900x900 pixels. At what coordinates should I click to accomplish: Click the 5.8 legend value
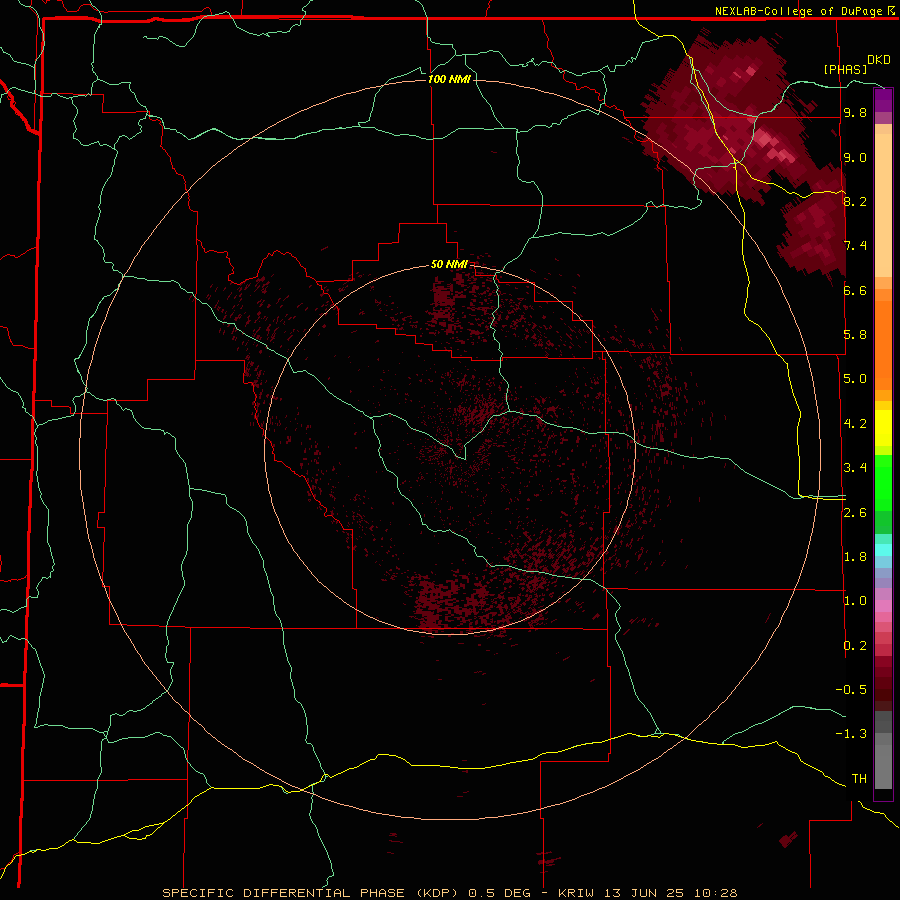(x=855, y=335)
